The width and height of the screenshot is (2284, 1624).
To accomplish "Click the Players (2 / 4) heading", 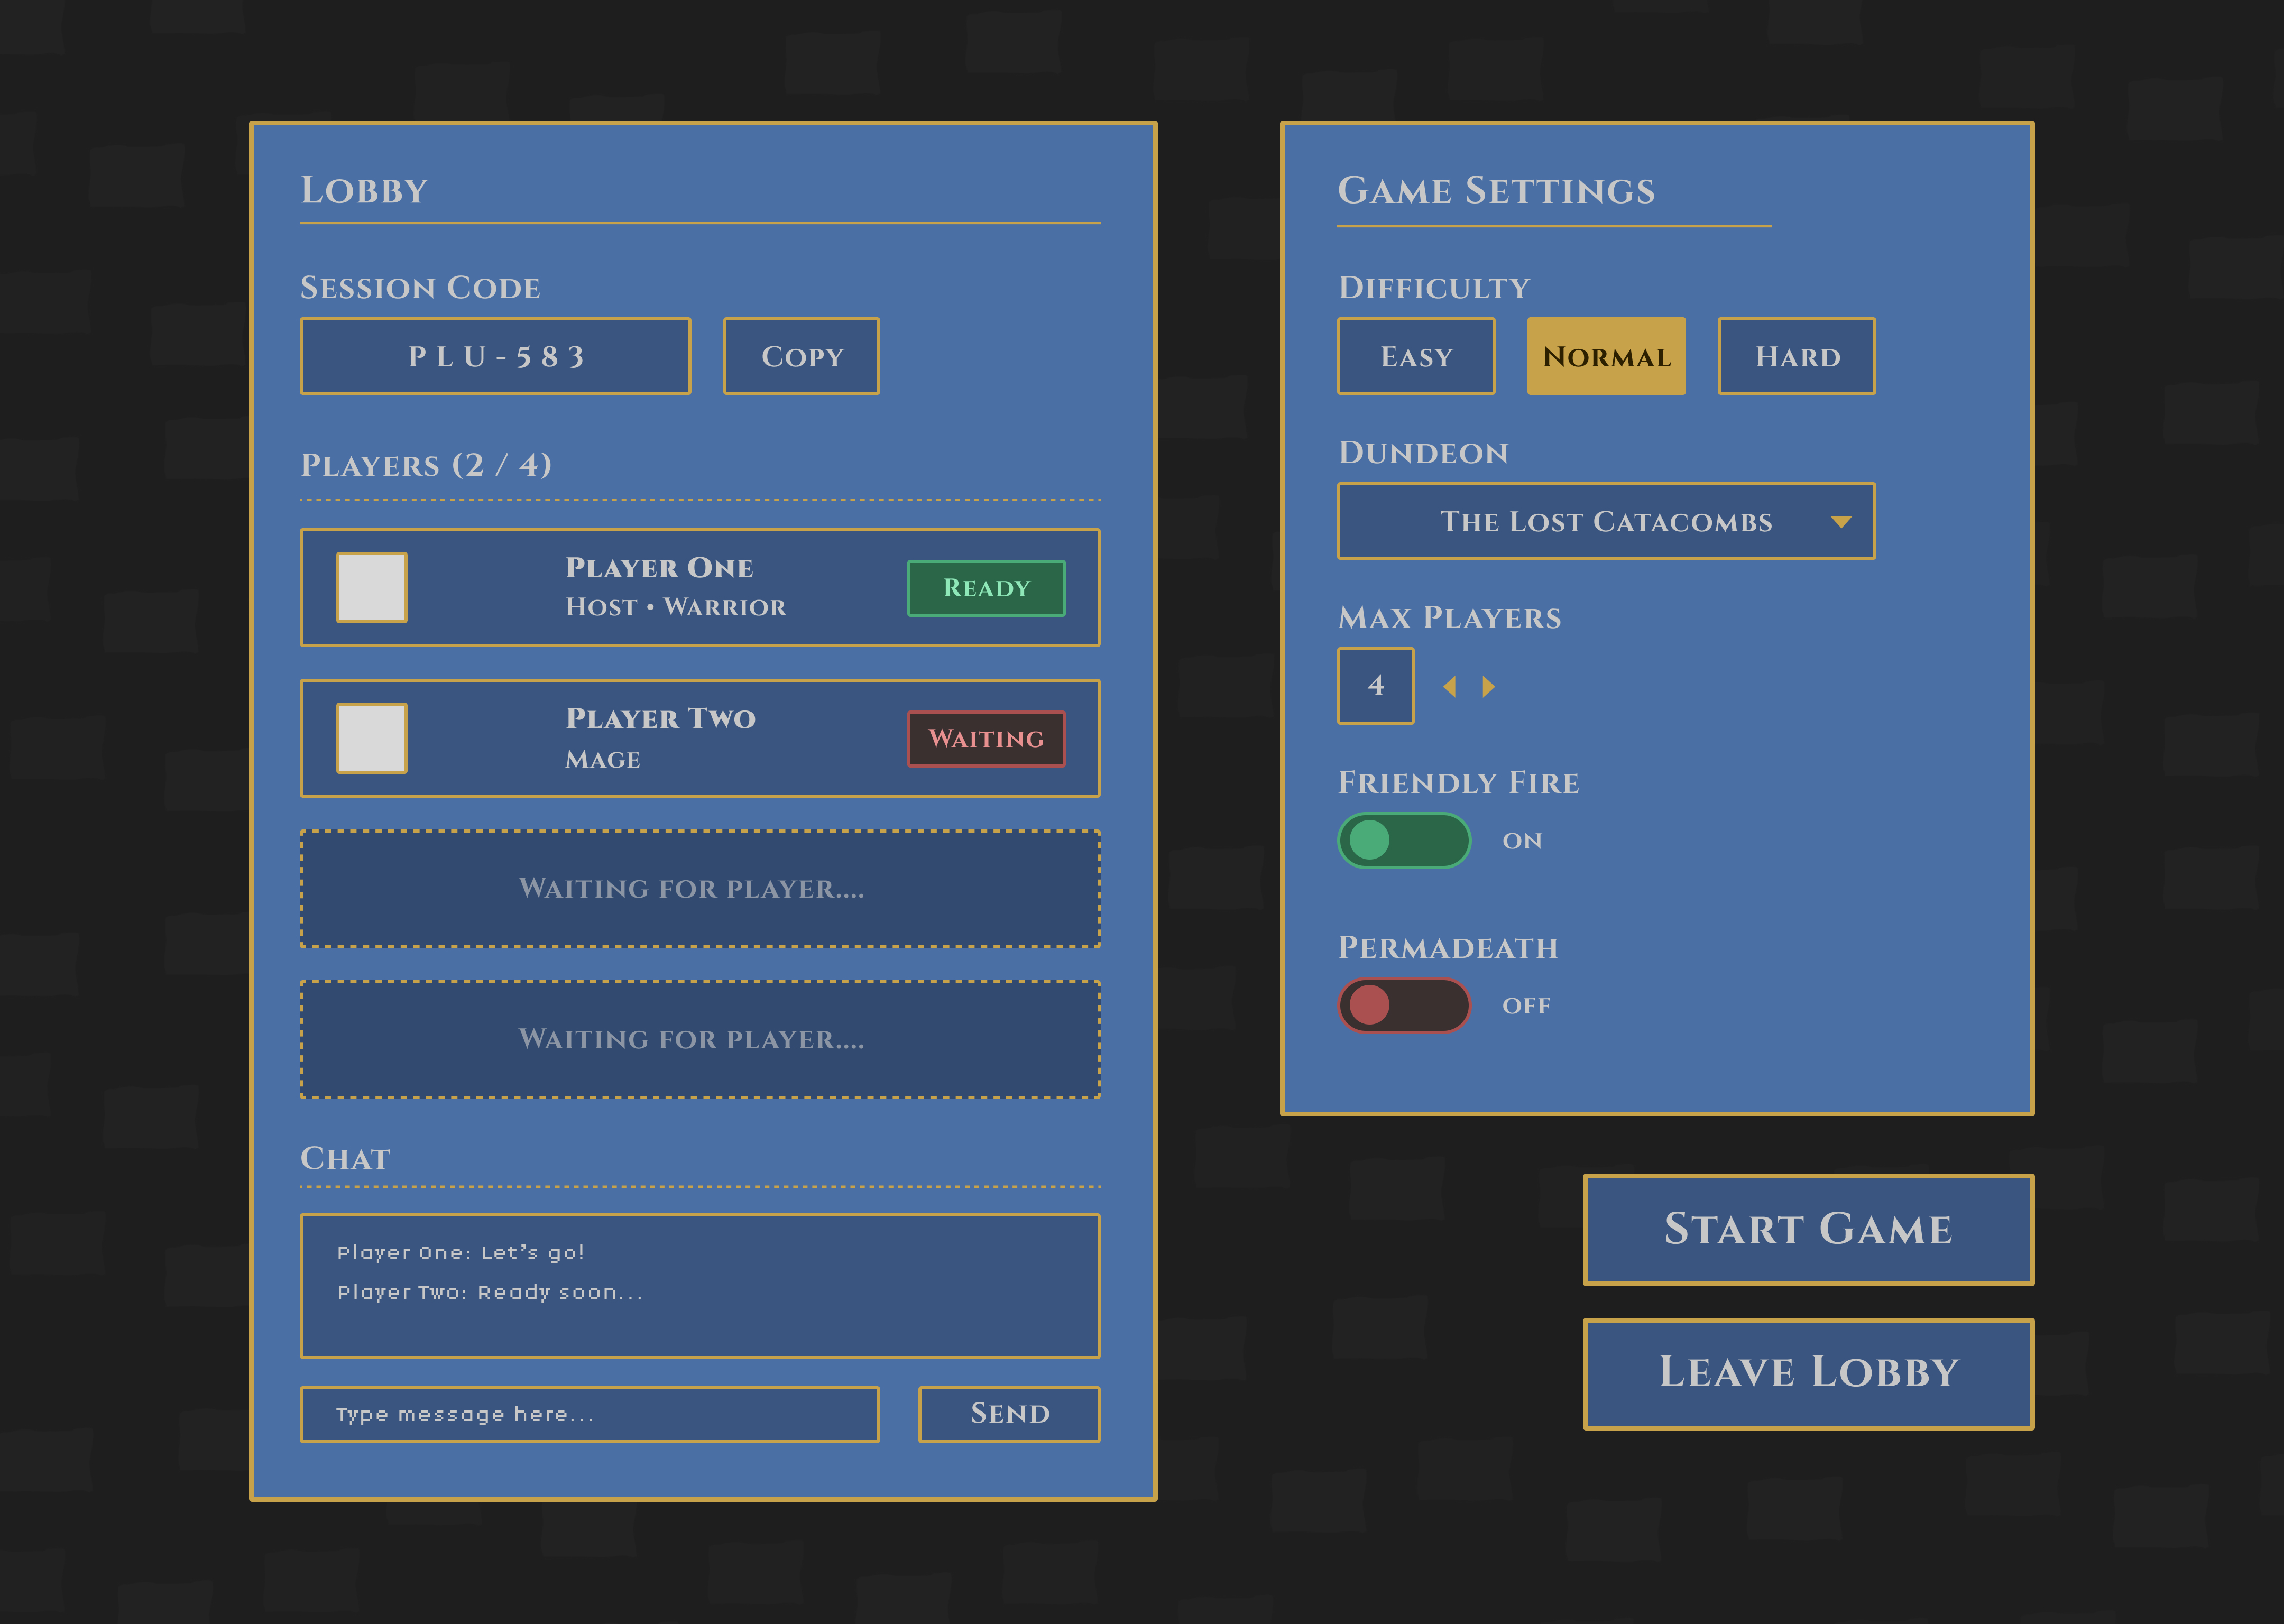I will click(426, 465).
